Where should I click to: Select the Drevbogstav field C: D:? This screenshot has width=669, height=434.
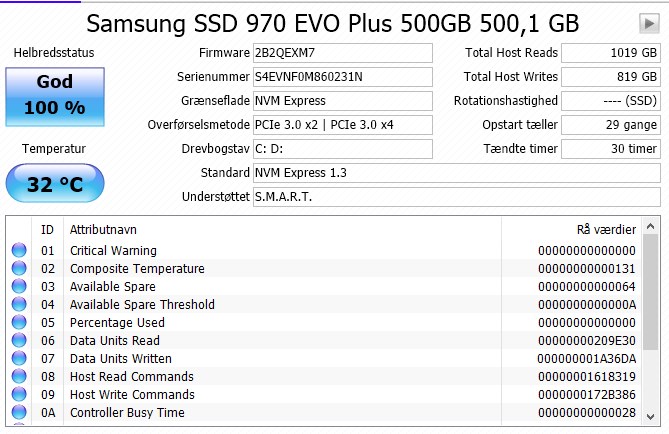[343, 149]
